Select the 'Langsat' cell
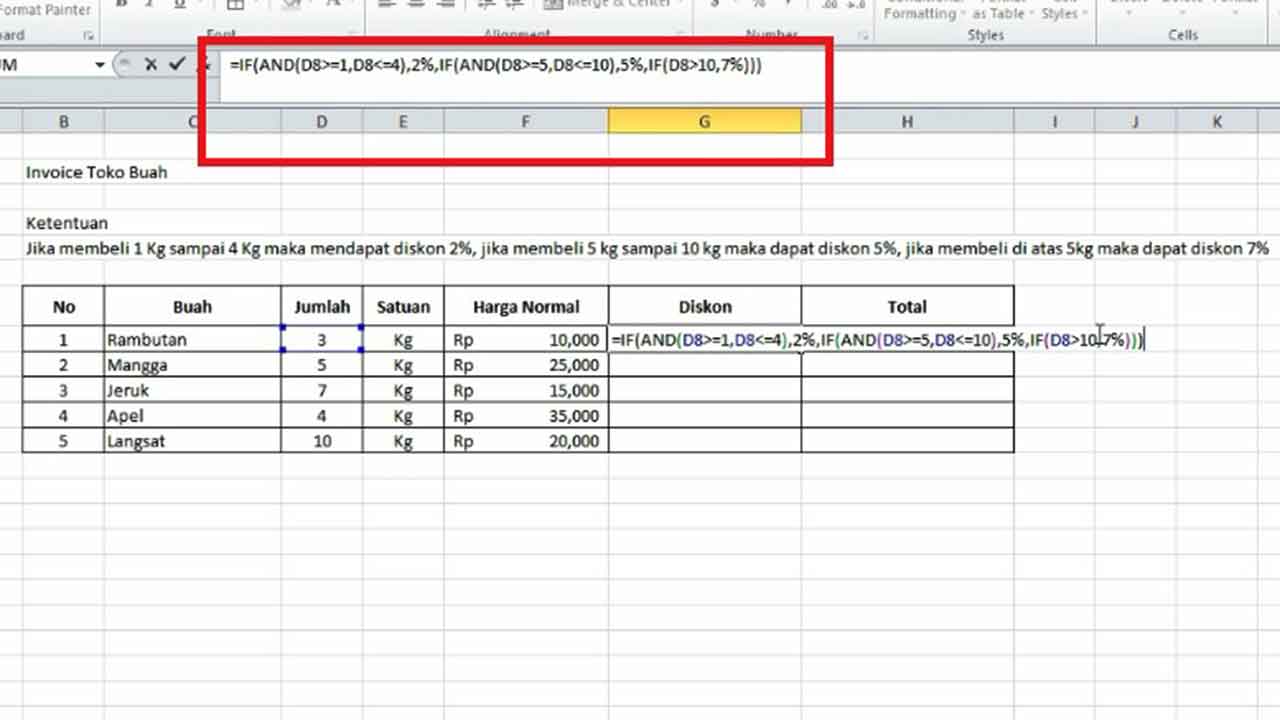Image resolution: width=1280 pixels, height=720 pixels. click(192, 441)
